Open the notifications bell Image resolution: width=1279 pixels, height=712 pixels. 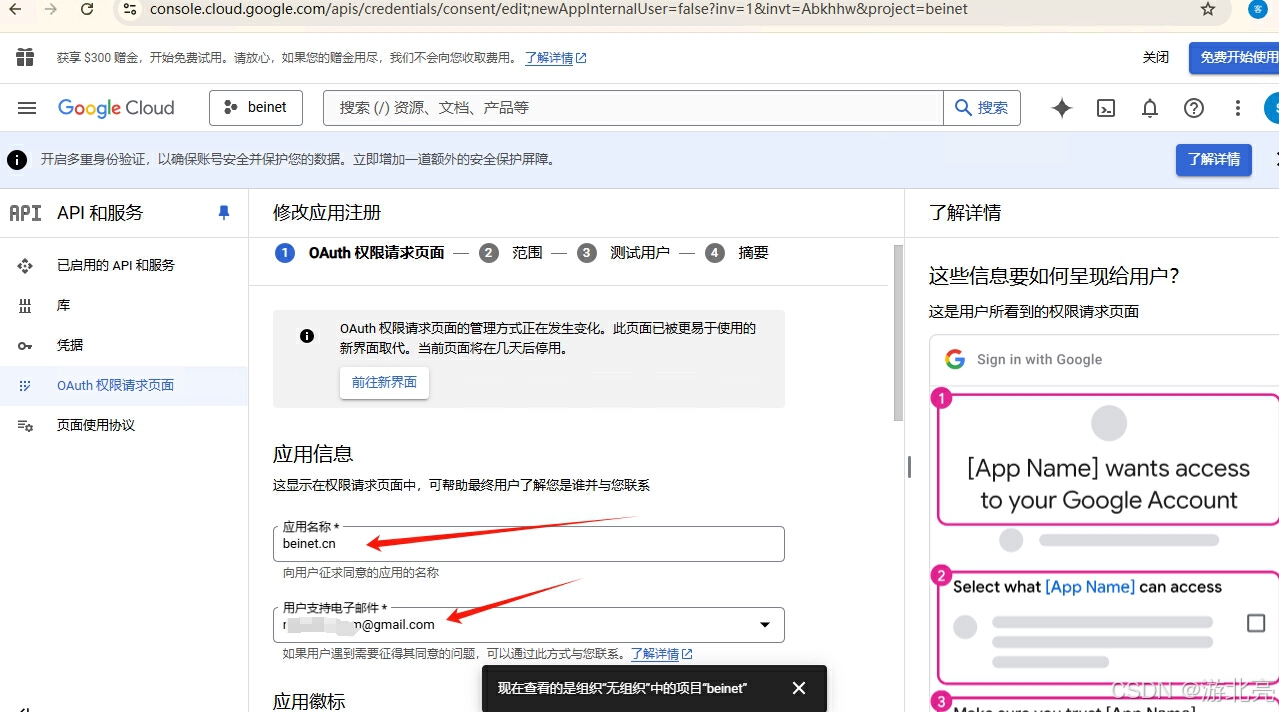(x=1150, y=108)
